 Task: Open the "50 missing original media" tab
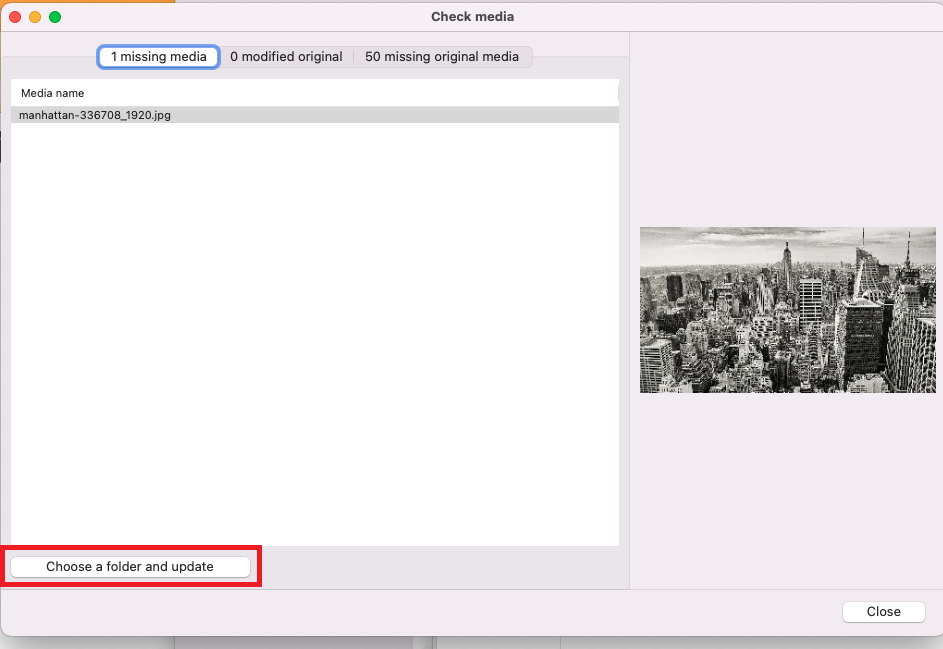coord(441,57)
